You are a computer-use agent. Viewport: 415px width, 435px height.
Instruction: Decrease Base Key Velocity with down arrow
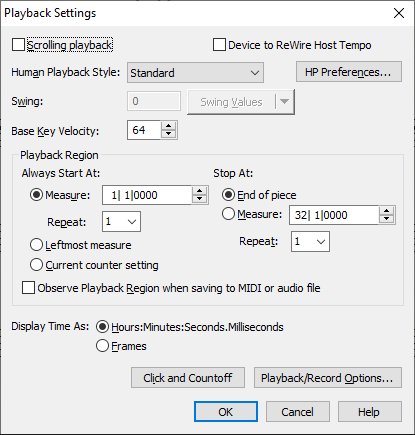tap(169, 134)
